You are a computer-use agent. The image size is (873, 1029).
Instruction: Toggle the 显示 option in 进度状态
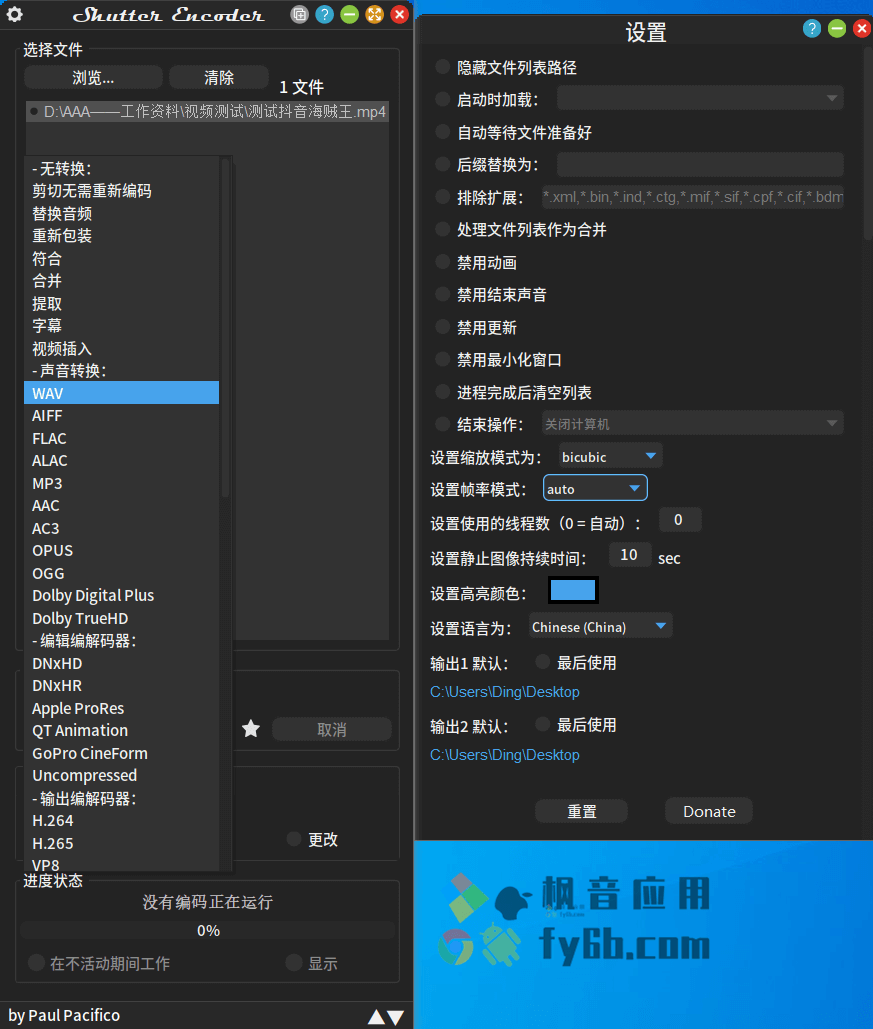(294, 963)
